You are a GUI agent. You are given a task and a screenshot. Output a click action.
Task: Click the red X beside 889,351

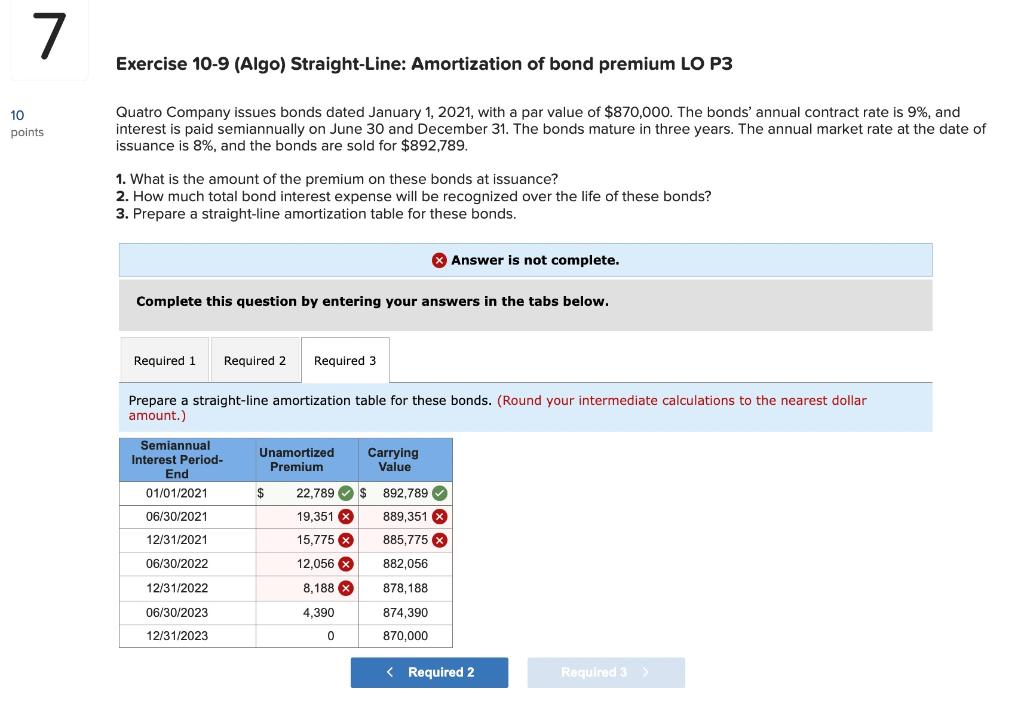[440, 516]
